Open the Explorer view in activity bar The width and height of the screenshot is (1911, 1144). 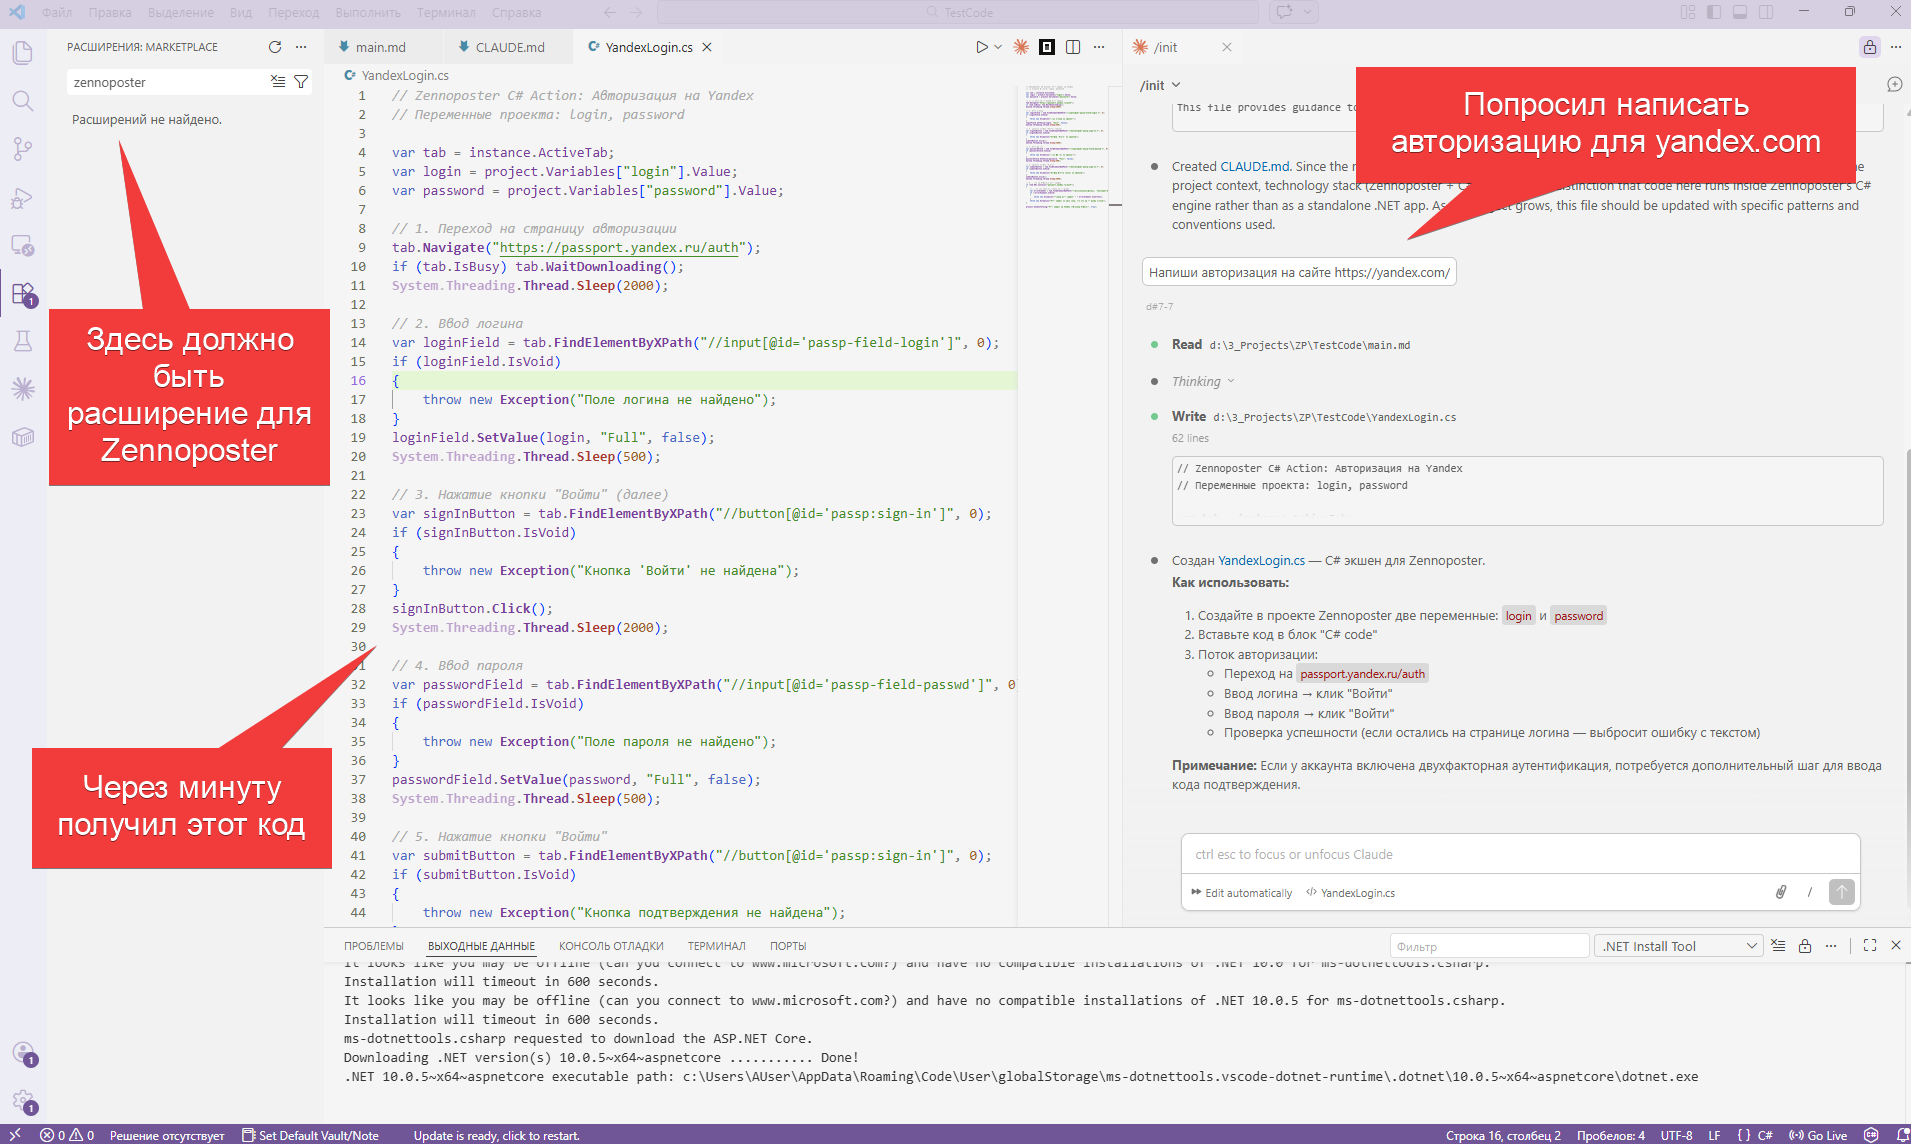pos(23,52)
